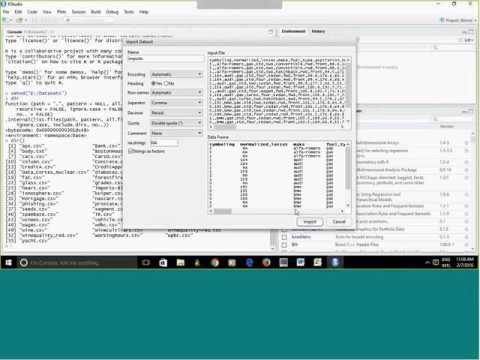Open Word from the taskbar

[x=300, y=263]
